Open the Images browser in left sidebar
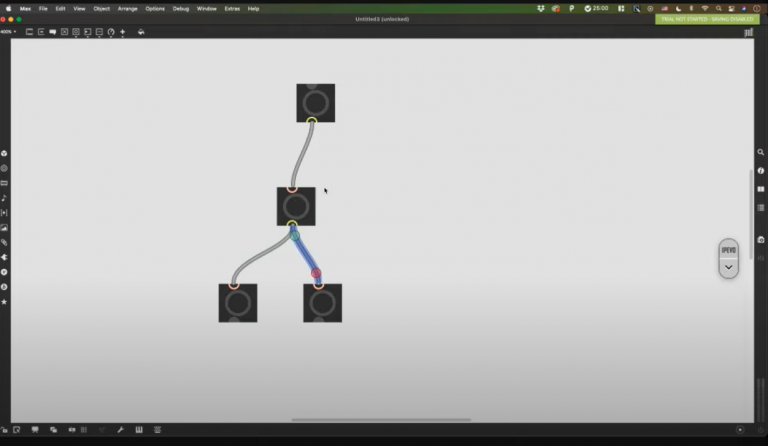Screen dimensions: 768x446 4,227
